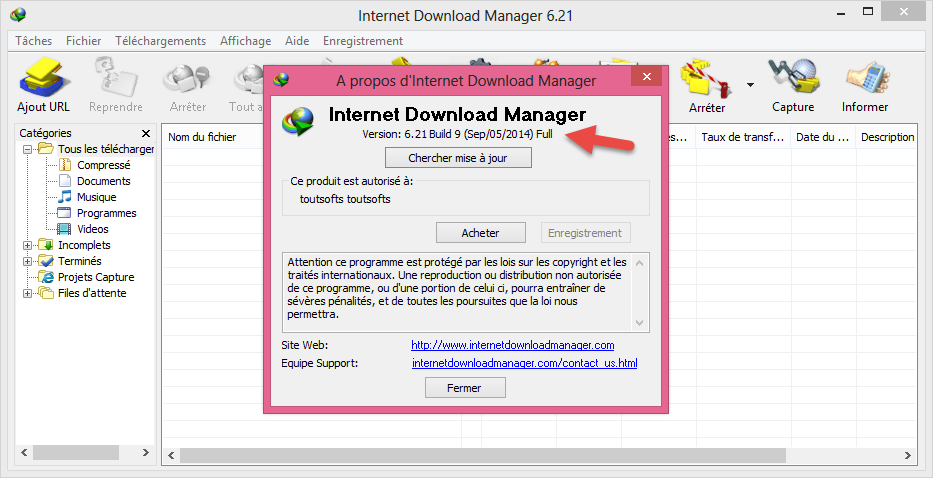This screenshot has width=933, height=478.
Task: Click Taux de transf... column header
Action: tap(743, 137)
